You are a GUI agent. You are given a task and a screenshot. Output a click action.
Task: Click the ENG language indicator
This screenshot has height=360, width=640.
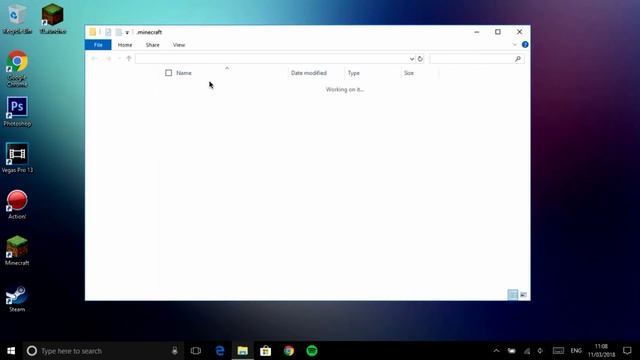[576, 351]
